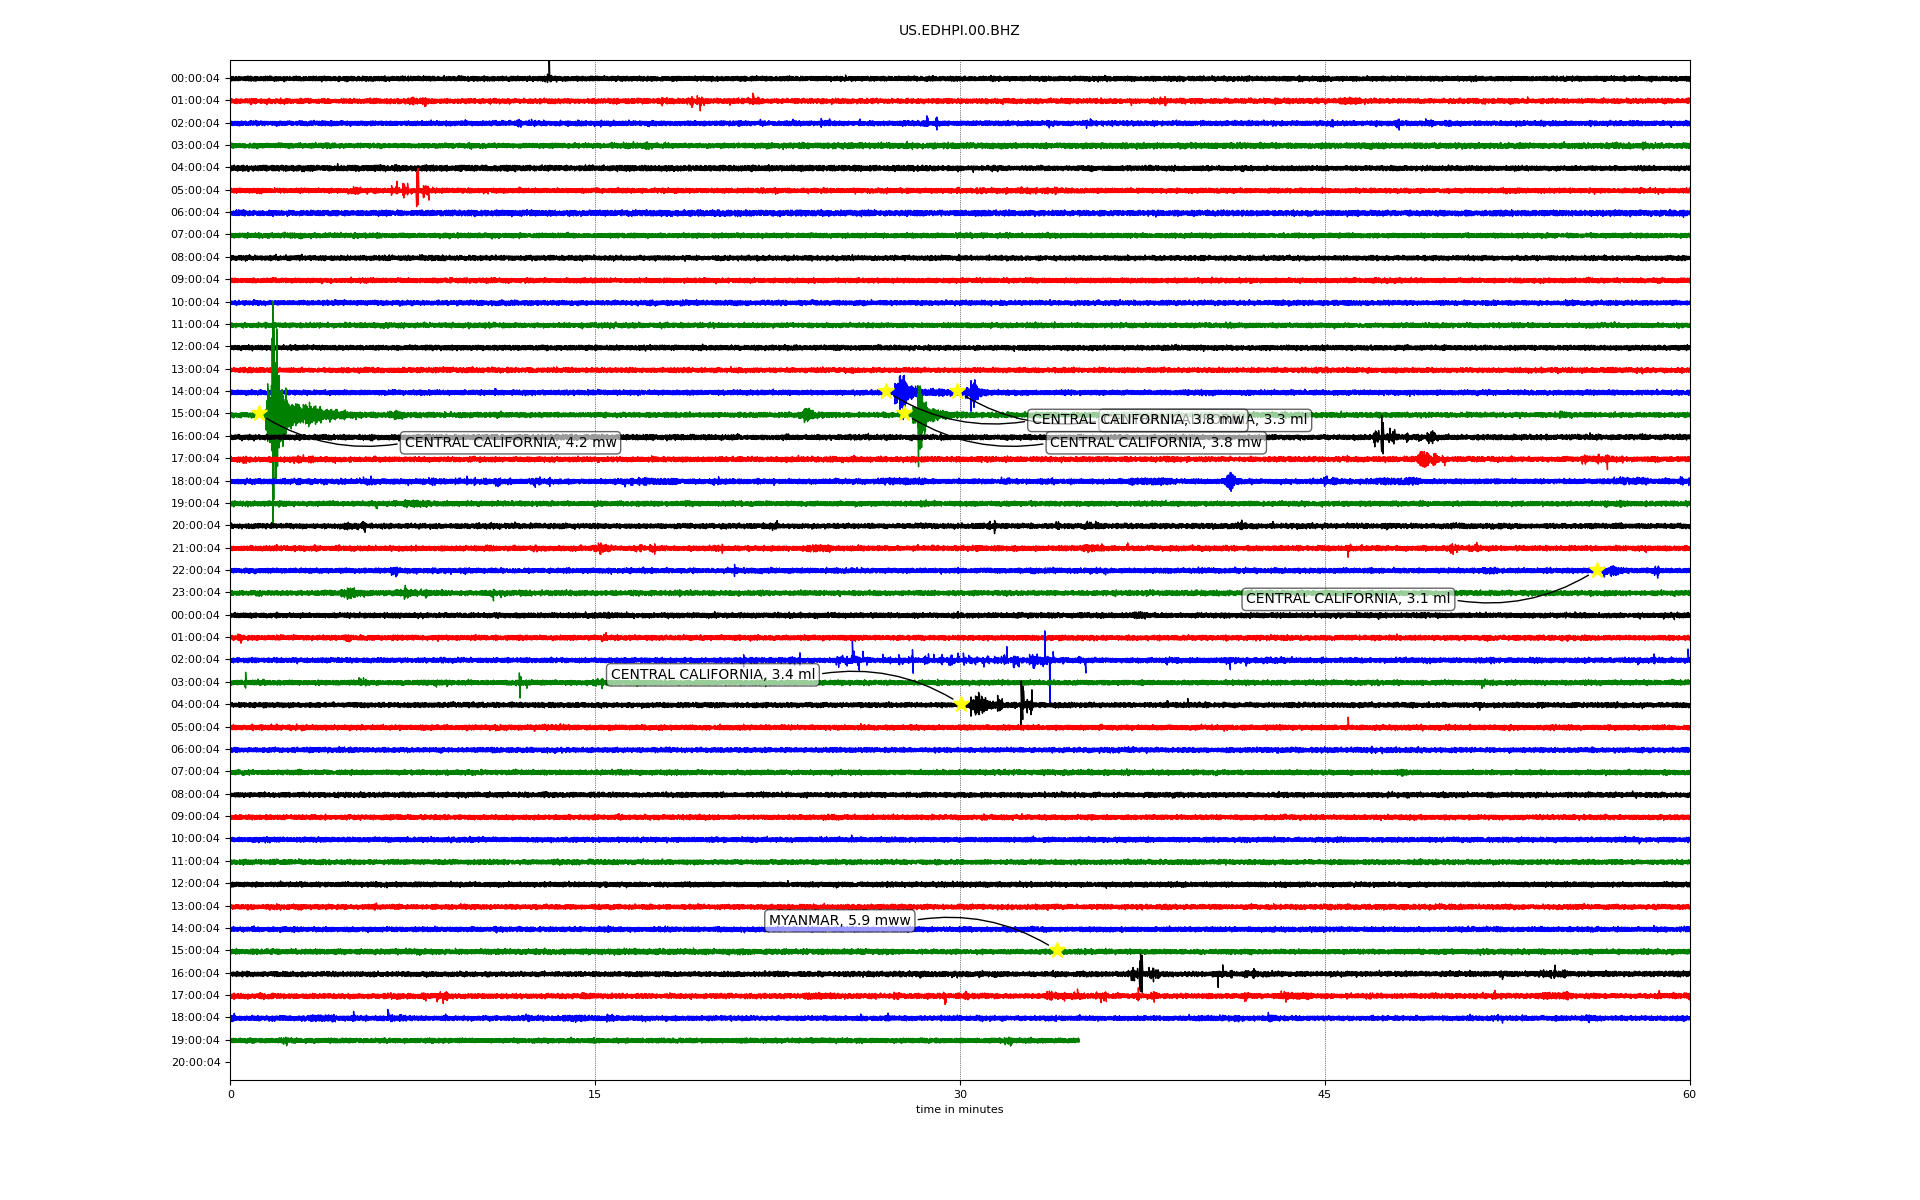Click the 22:00:04 trace time label
The width and height of the screenshot is (1920, 1200).
(195, 570)
